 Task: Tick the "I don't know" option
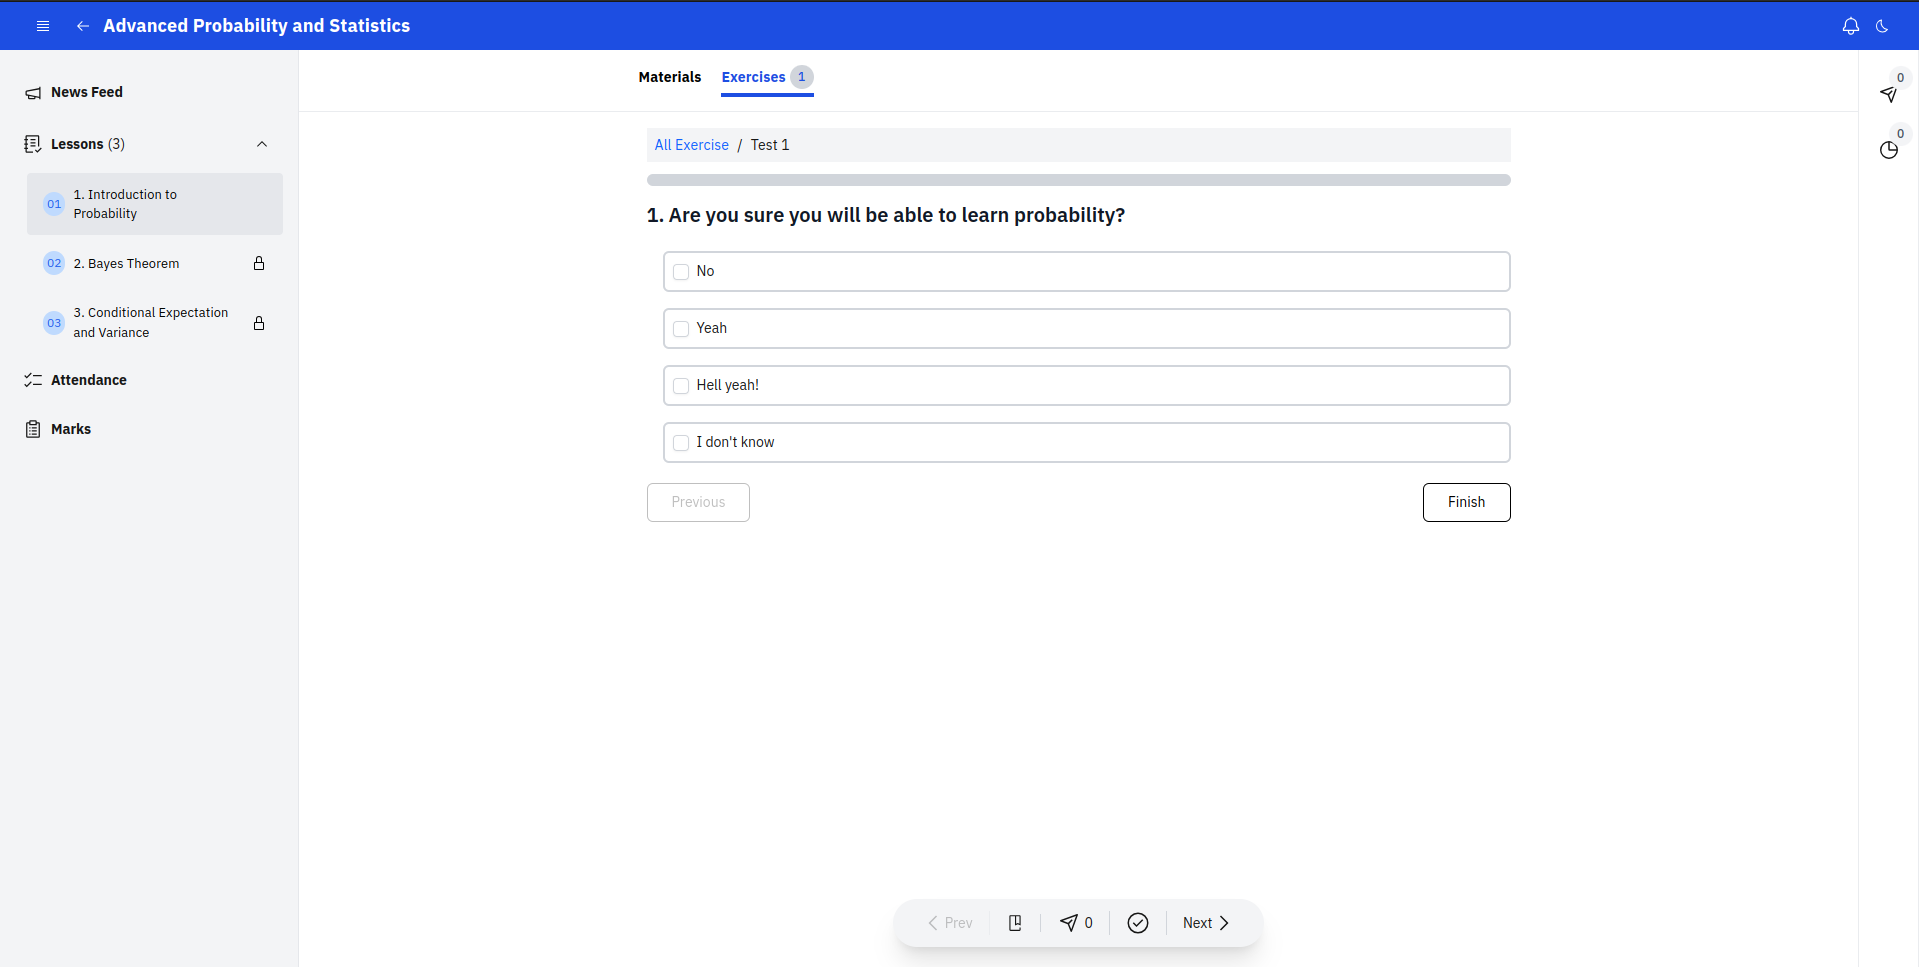(x=681, y=442)
